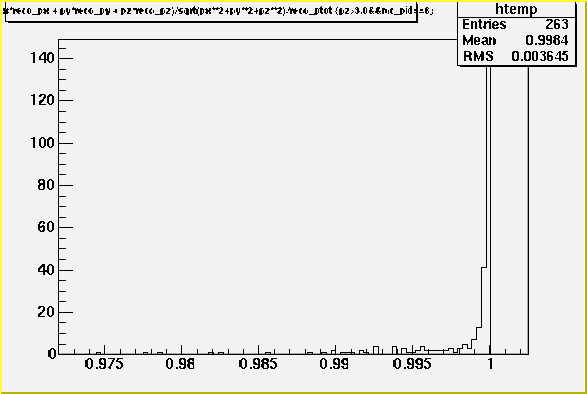The width and height of the screenshot is (587, 394).
Task: Click the histogram title box
Action: [211, 11]
